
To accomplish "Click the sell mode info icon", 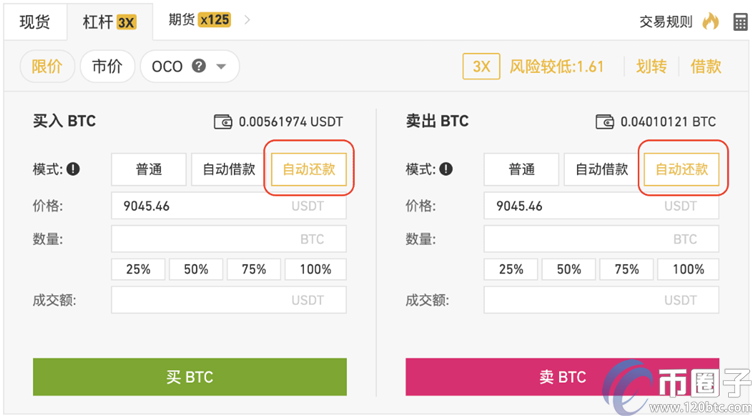I will point(445,170).
